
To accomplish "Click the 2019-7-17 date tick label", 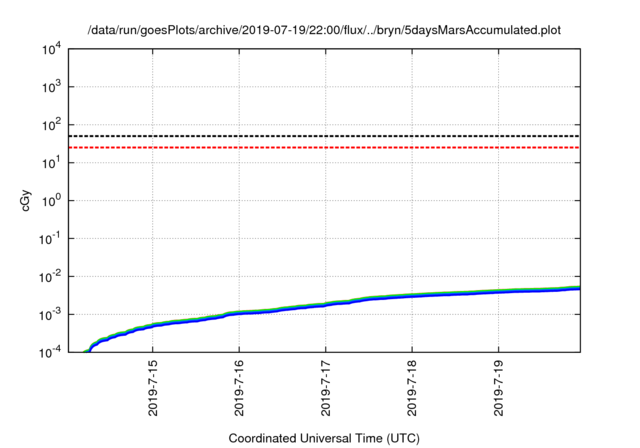I will pyautogui.click(x=326, y=388).
